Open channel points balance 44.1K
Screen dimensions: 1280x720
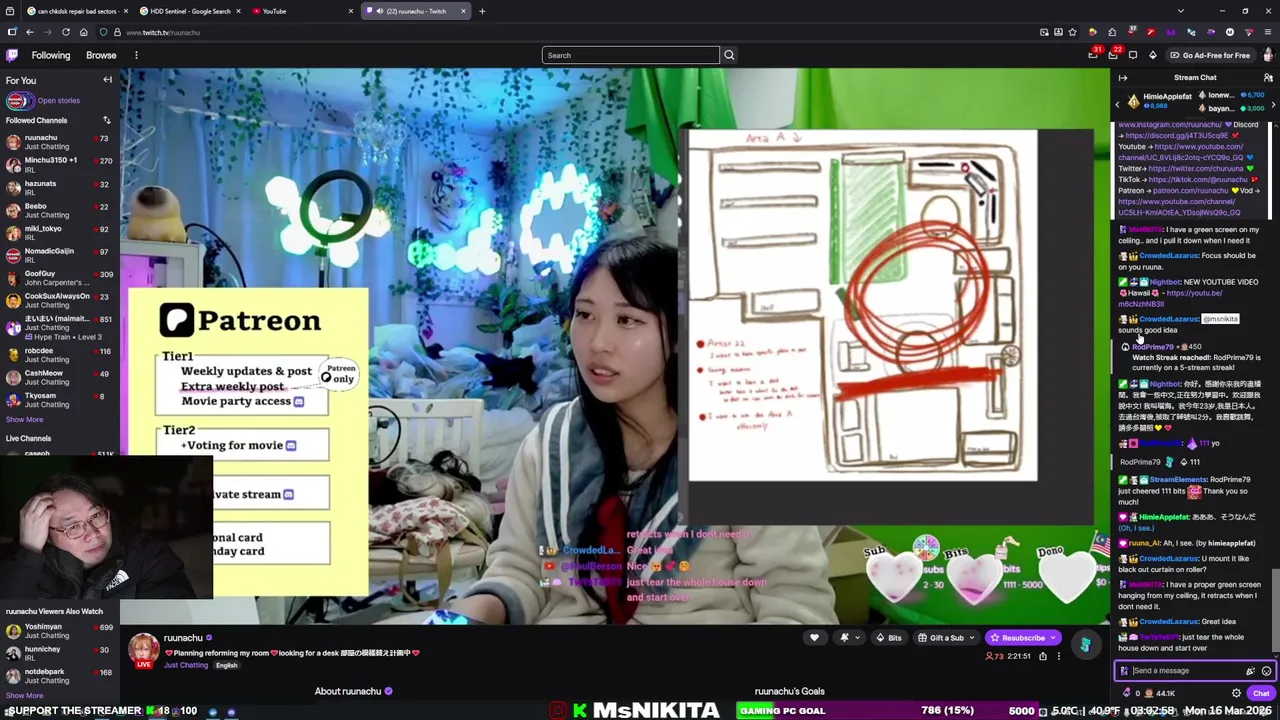coord(1159,693)
